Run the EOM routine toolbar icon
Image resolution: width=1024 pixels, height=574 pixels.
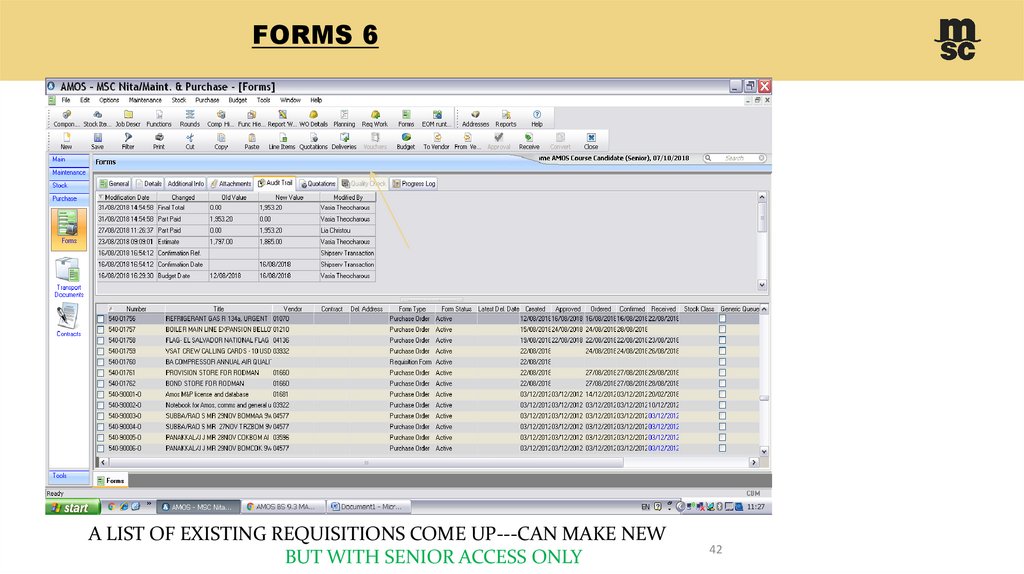(436, 118)
